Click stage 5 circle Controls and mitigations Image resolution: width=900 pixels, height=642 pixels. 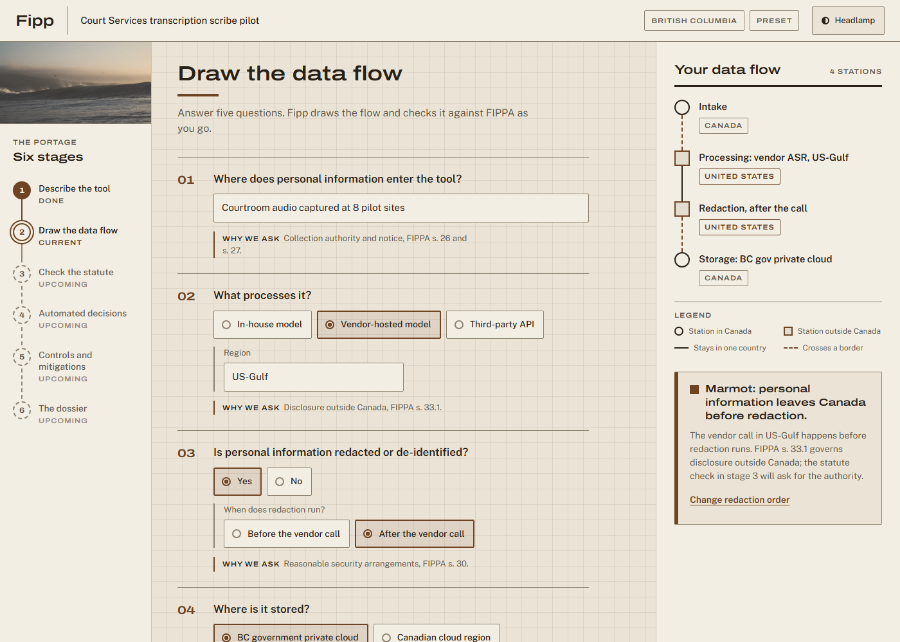click(x=22, y=357)
